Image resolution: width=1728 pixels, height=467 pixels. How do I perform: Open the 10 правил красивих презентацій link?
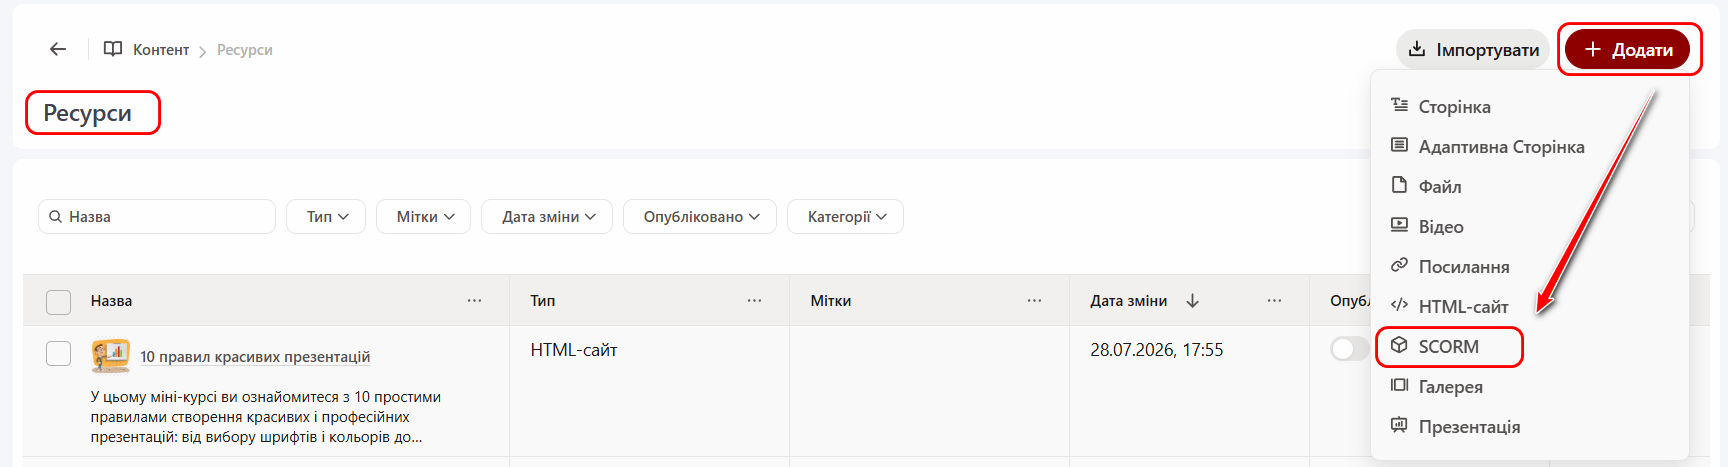pyautogui.click(x=255, y=357)
